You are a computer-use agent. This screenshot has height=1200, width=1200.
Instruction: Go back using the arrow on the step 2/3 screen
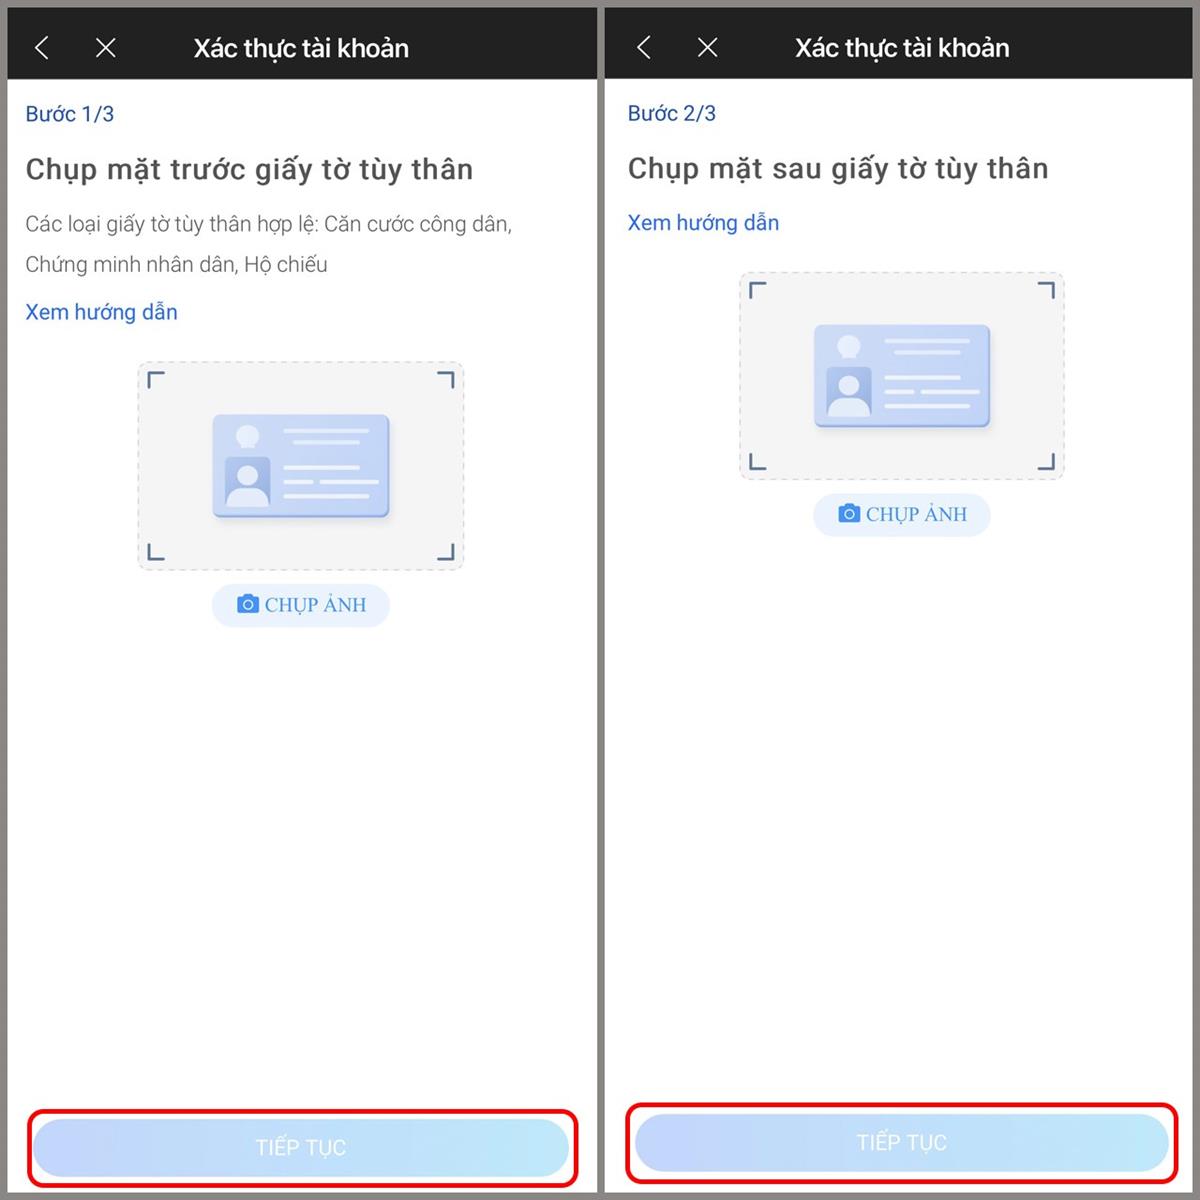[644, 47]
